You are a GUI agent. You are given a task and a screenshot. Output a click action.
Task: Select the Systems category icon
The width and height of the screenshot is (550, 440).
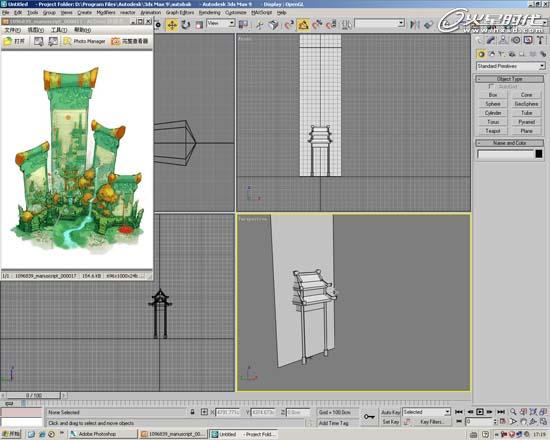pos(543,54)
